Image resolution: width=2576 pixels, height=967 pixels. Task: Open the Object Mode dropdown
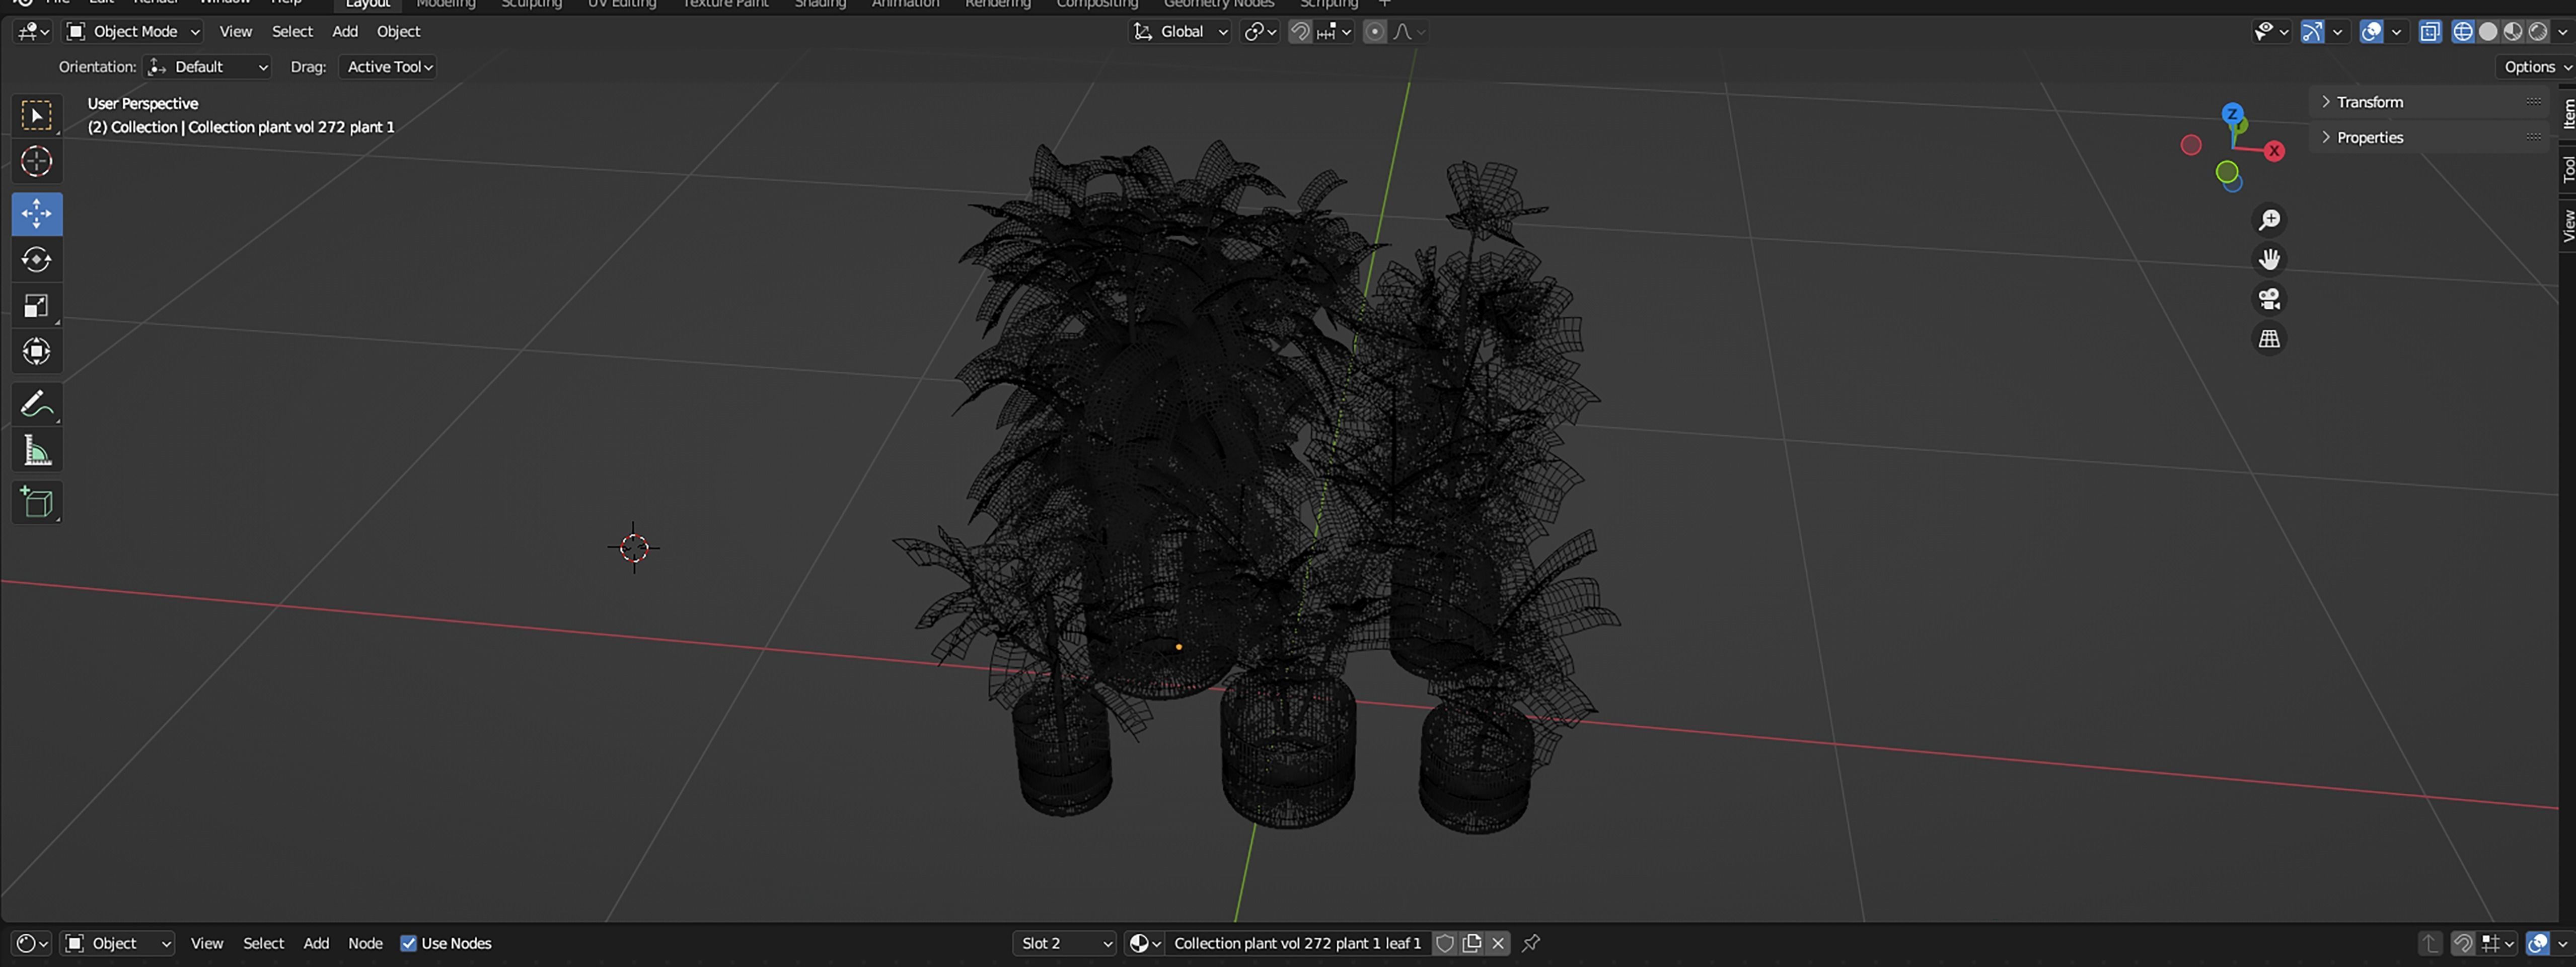point(133,32)
